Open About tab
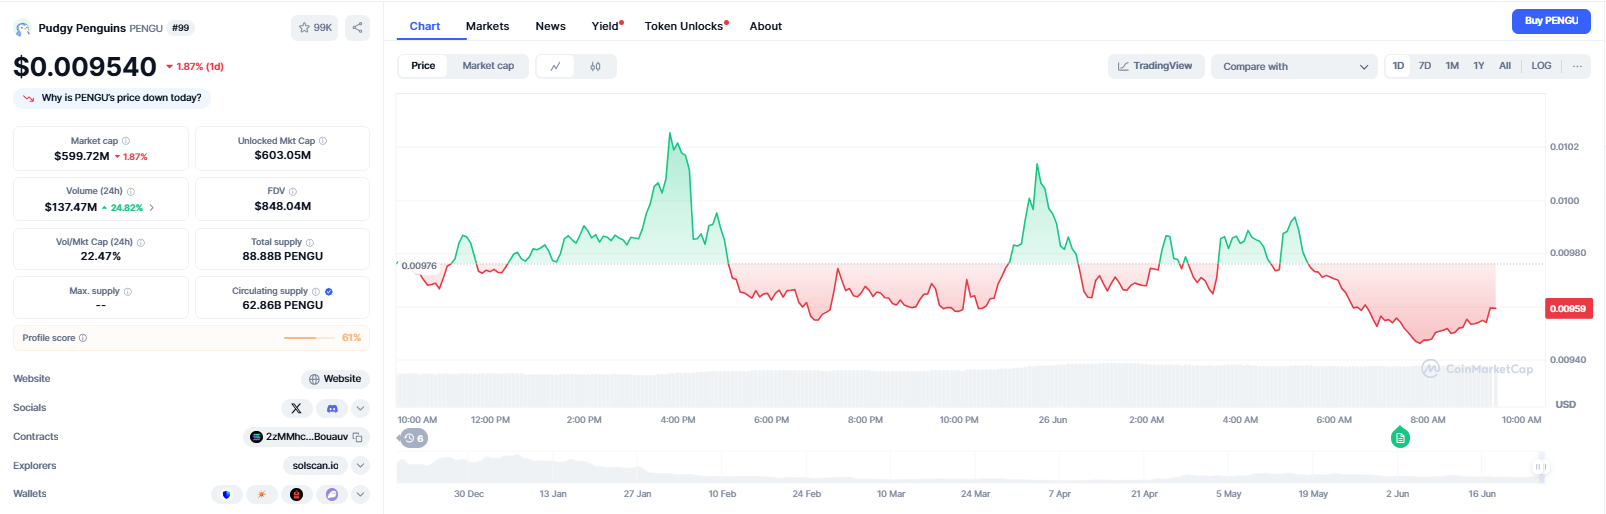The height and width of the screenshot is (514, 1606). click(x=766, y=26)
